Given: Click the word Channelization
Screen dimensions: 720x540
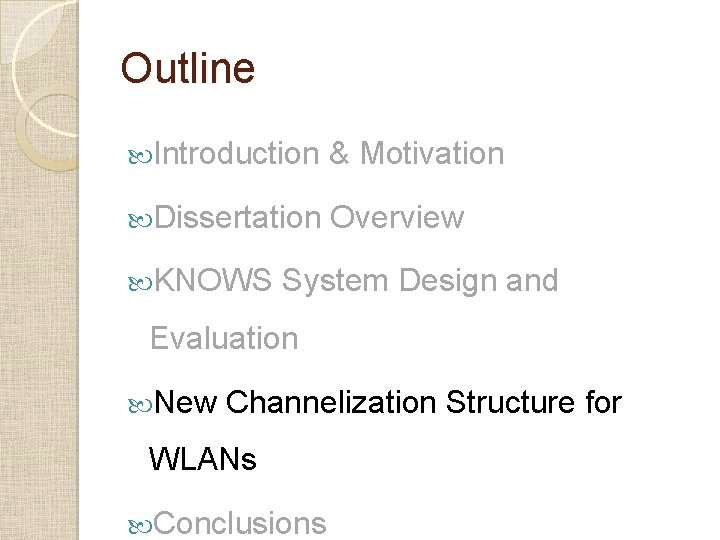Looking at the screenshot, I should pyautogui.click(x=332, y=403).
